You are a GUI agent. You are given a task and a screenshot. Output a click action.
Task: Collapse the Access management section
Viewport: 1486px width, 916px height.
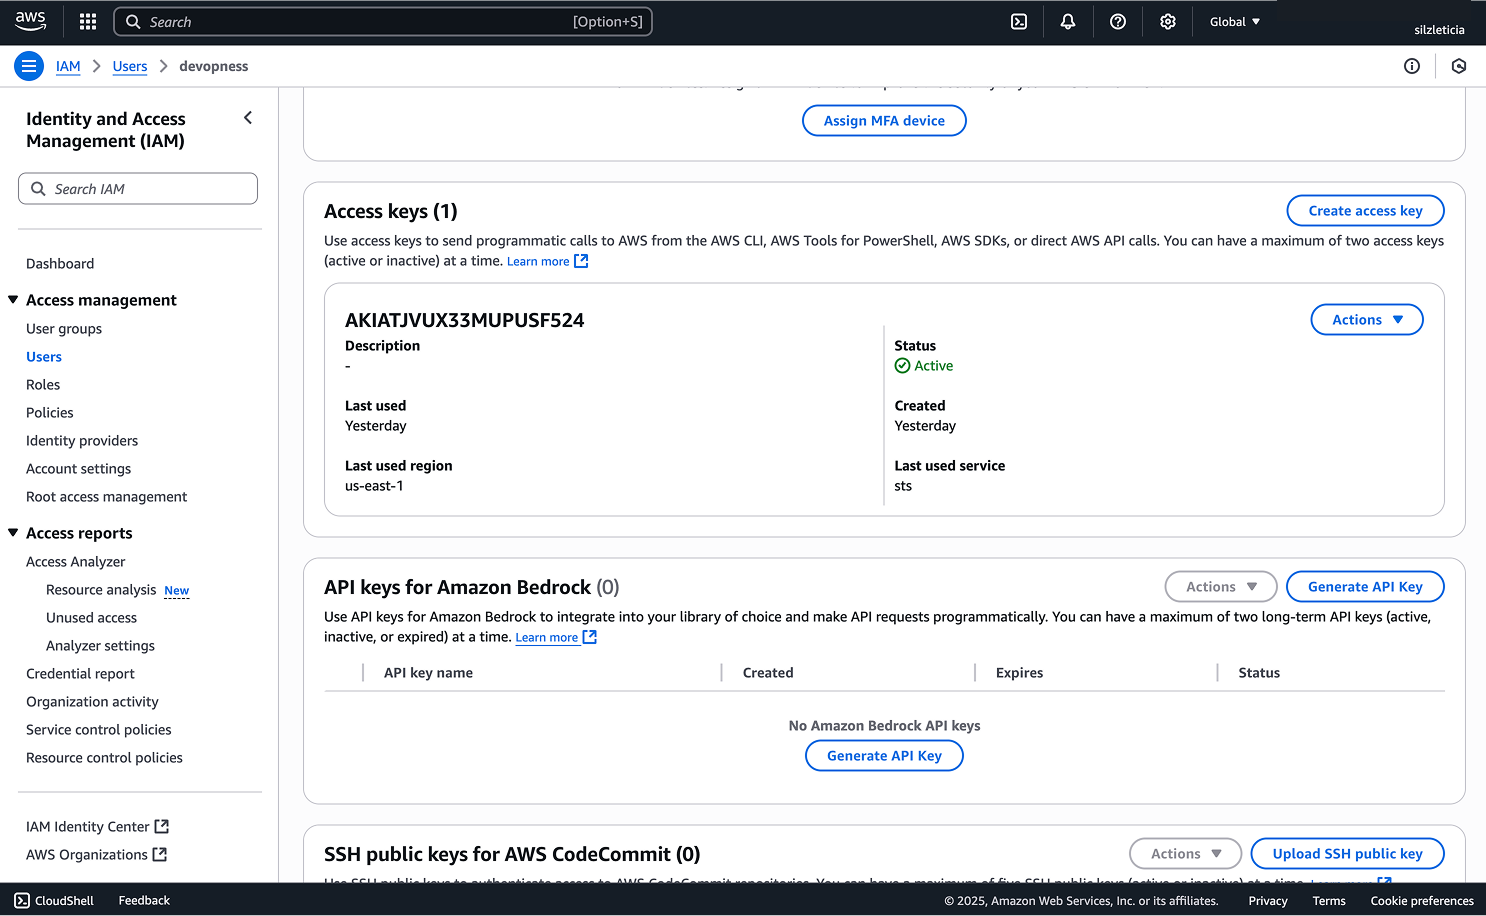point(13,300)
